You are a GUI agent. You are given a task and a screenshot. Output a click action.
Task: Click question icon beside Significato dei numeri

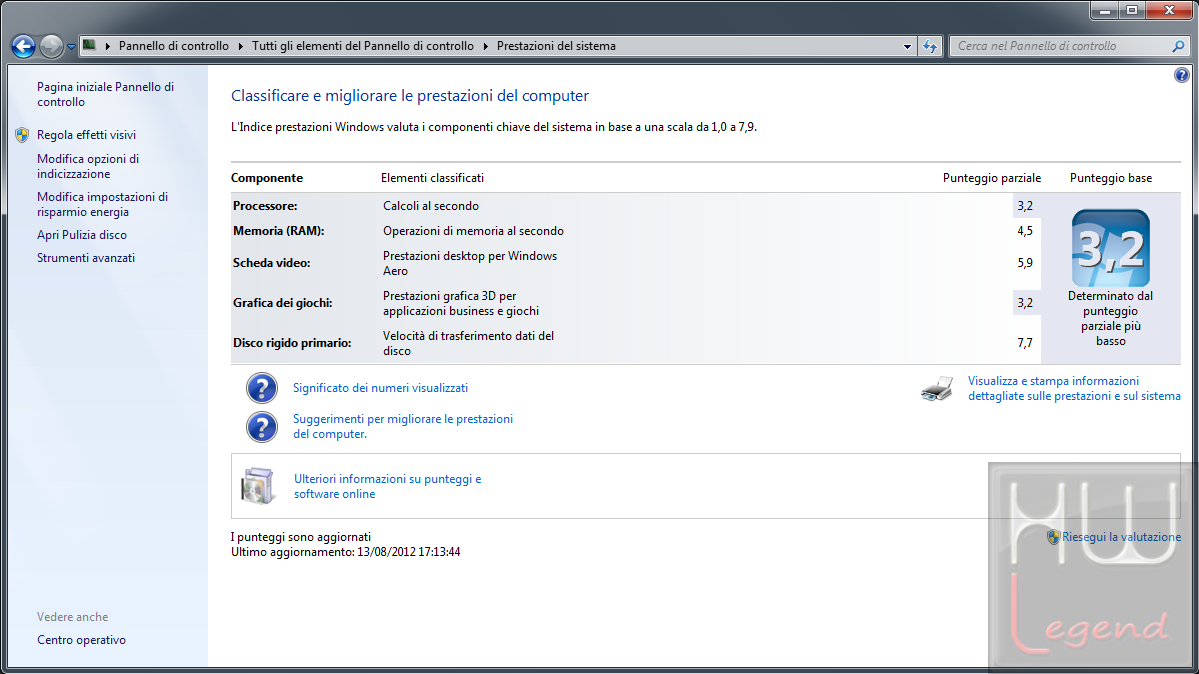(262, 388)
